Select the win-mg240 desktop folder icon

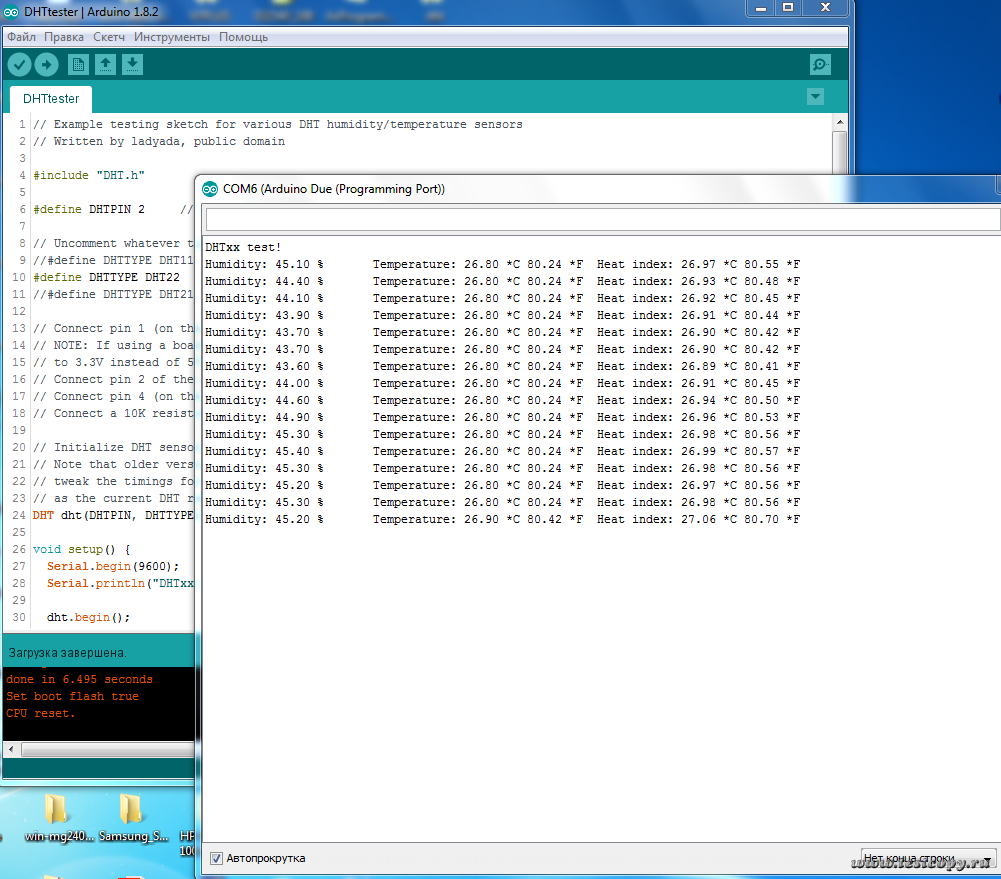55,810
